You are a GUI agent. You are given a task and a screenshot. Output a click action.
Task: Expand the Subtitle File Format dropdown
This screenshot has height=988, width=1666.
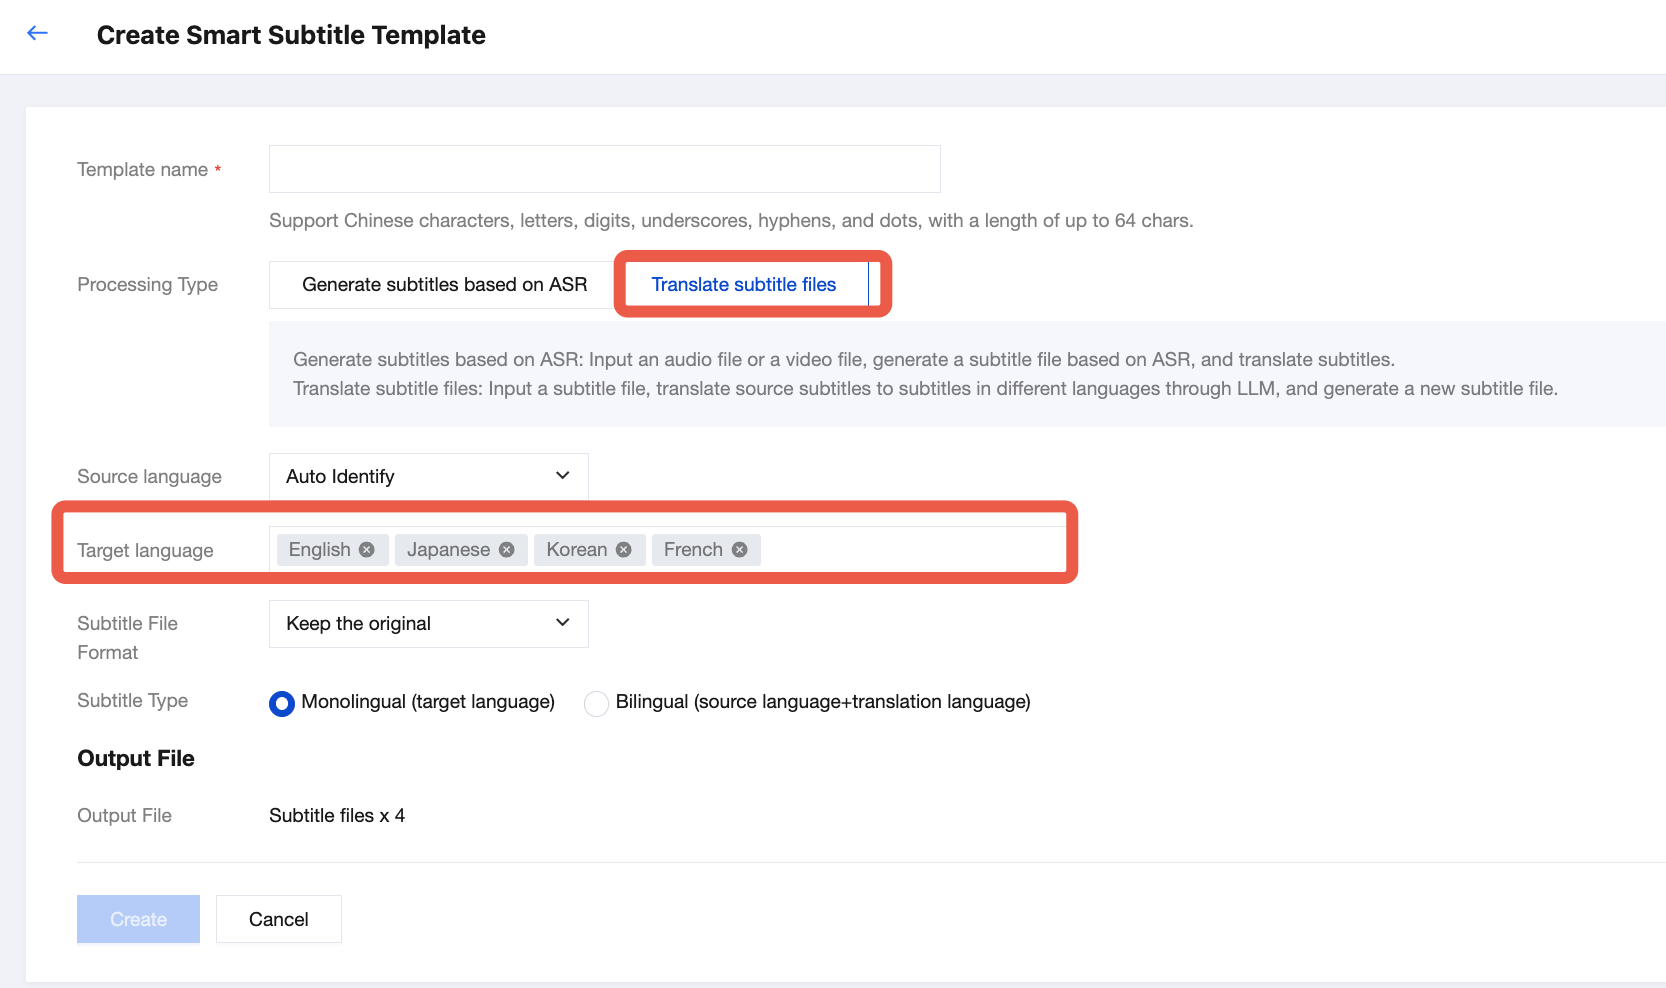(428, 624)
